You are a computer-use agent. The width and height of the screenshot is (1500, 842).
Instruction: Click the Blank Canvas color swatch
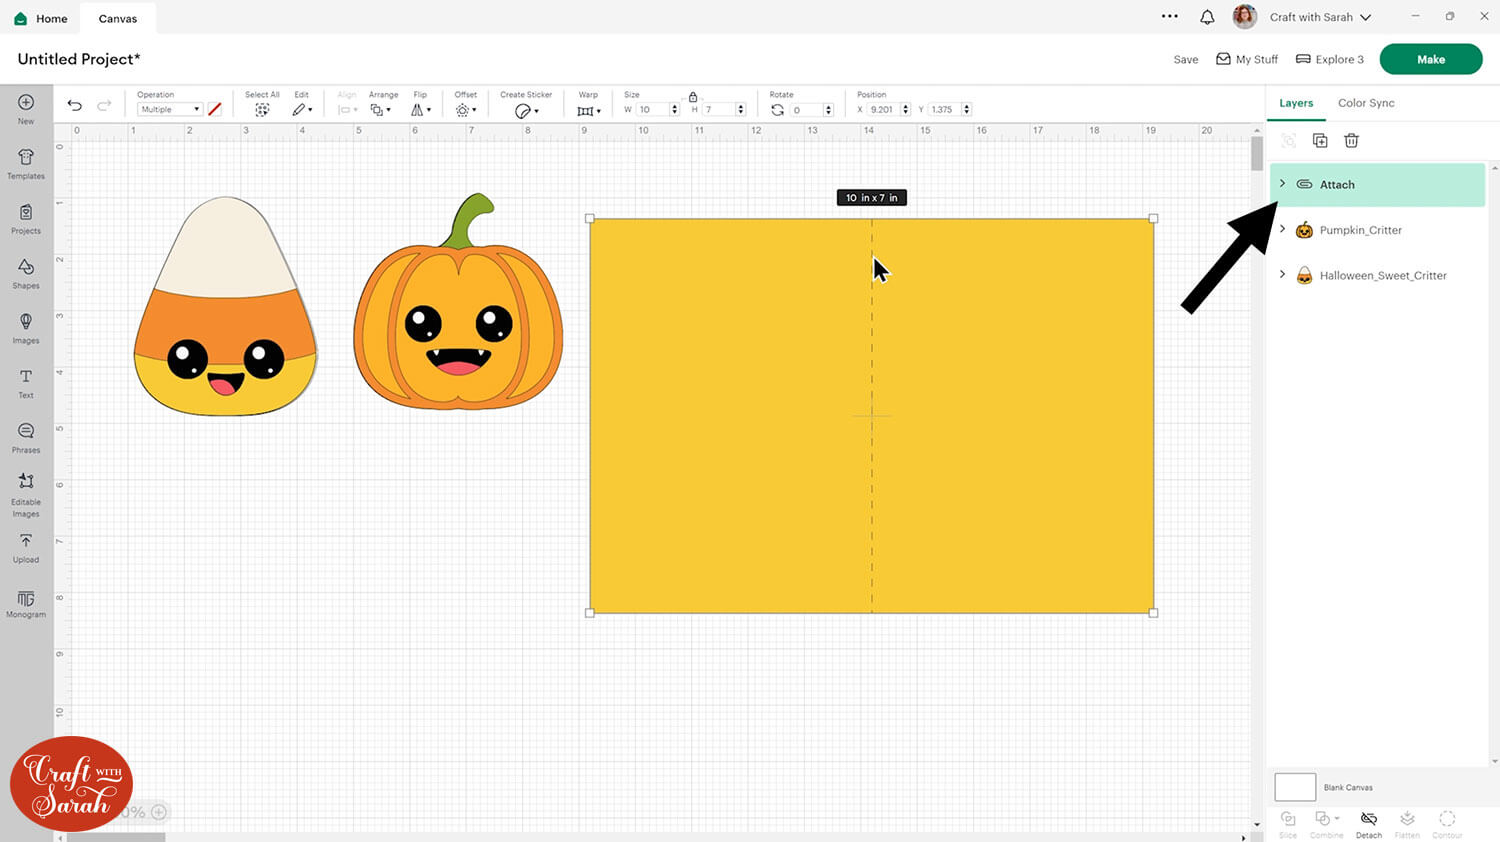pyautogui.click(x=1295, y=787)
